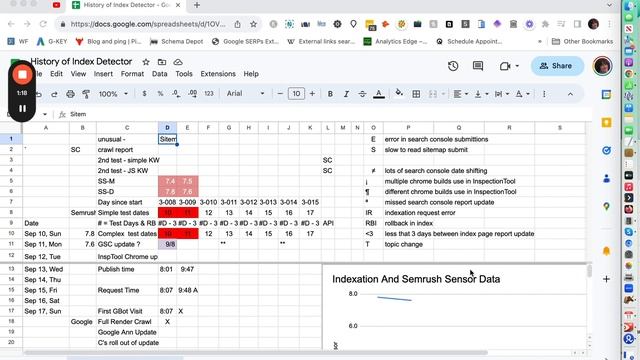Viewport: 640px width, 360px height.
Task: Open the Tools menu
Action: [184, 74]
